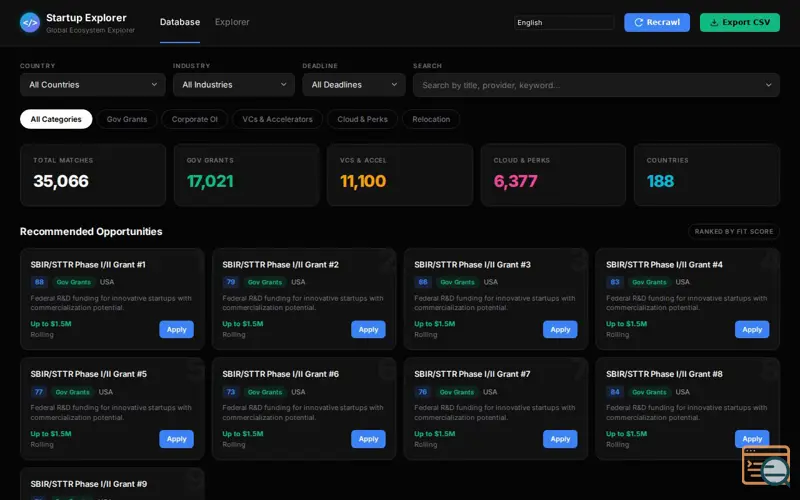Viewport: 800px width, 500px height.
Task: Click the Gov Grants tag on Grant #7
Action: click(x=457, y=392)
